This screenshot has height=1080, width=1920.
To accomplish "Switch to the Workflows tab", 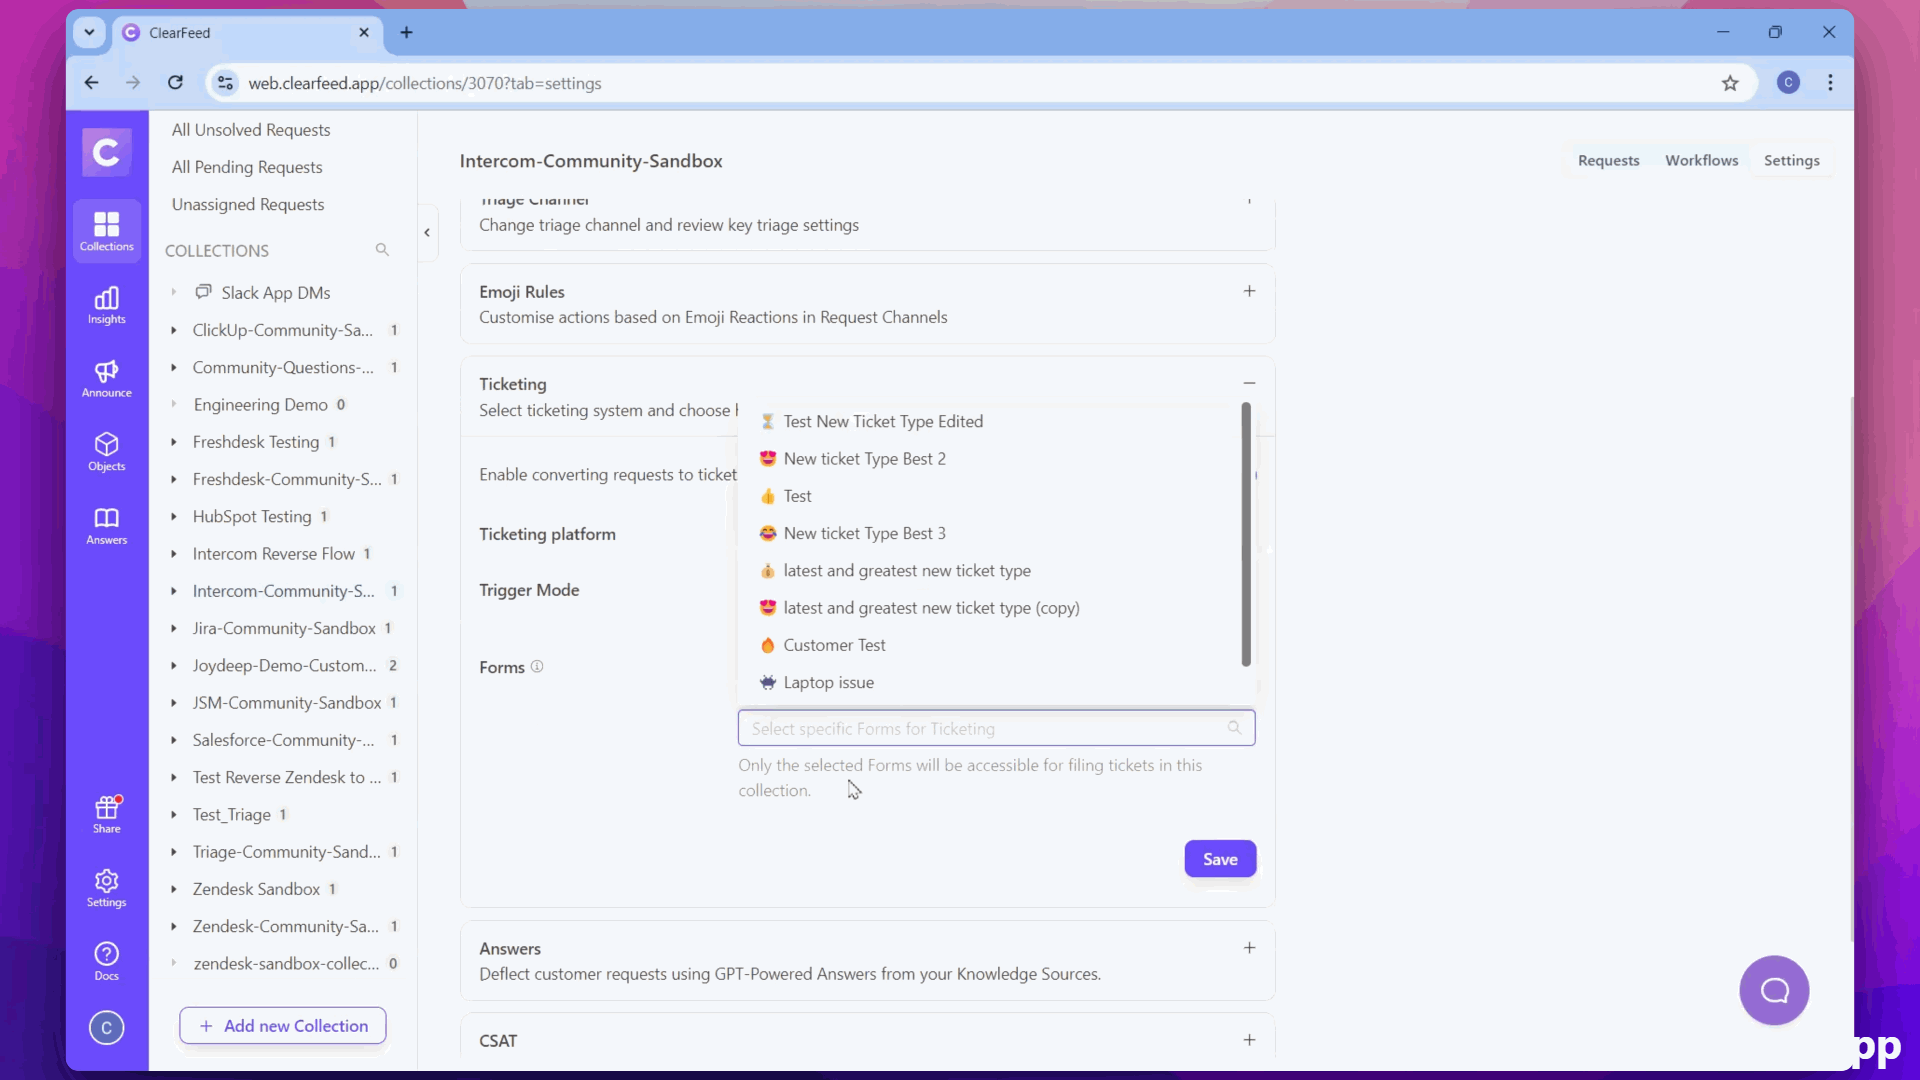I will 1701,160.
